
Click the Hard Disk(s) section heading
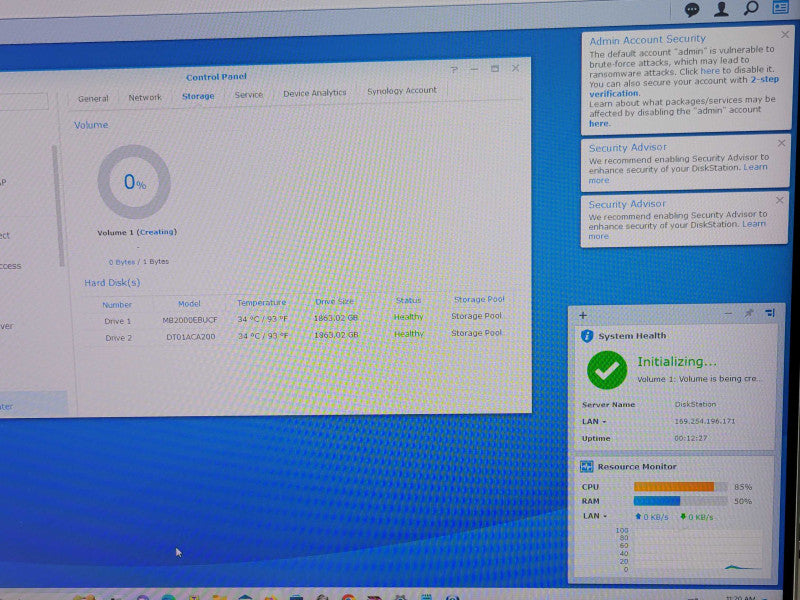click(x=112, y=283)
